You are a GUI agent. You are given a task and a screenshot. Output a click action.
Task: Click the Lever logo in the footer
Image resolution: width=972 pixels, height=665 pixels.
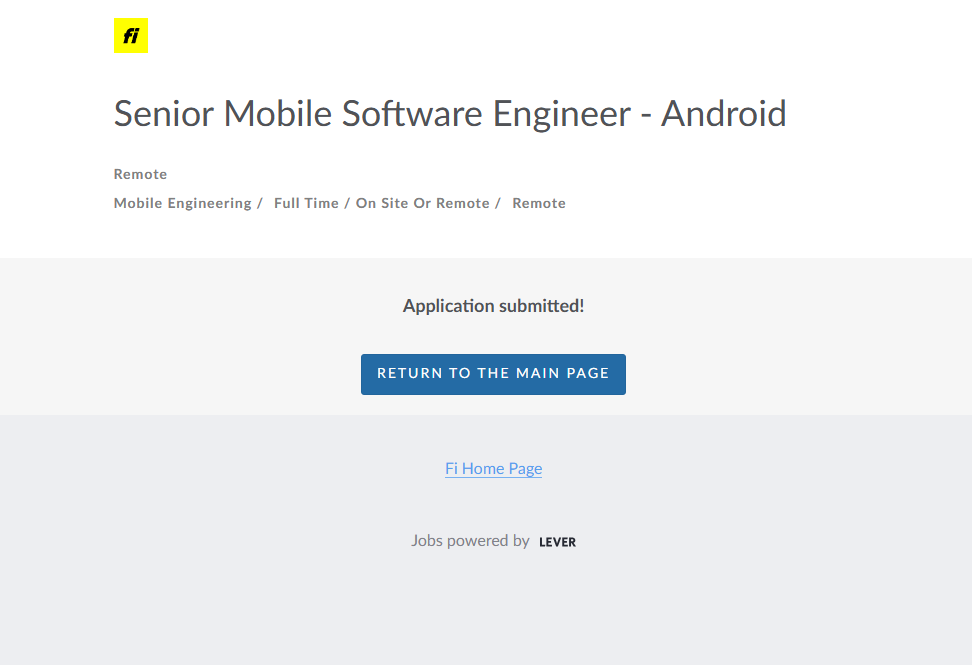coord(557,542)
